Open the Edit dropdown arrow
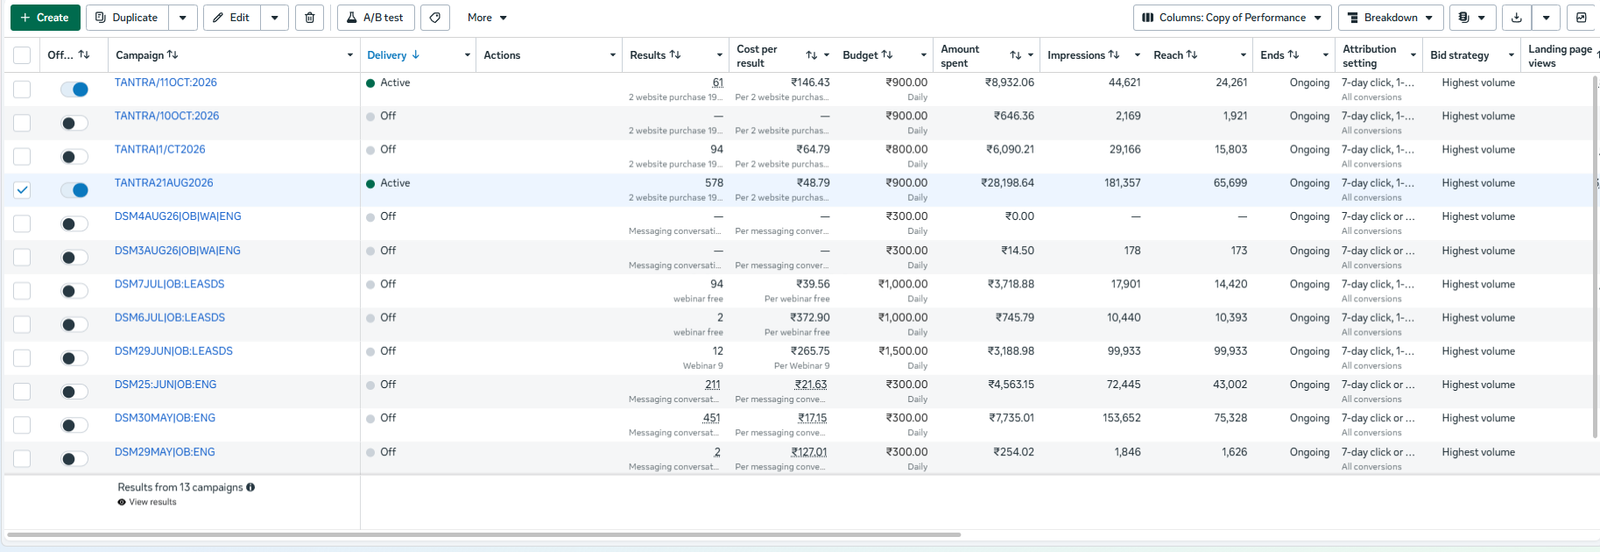 click(274, 18)
